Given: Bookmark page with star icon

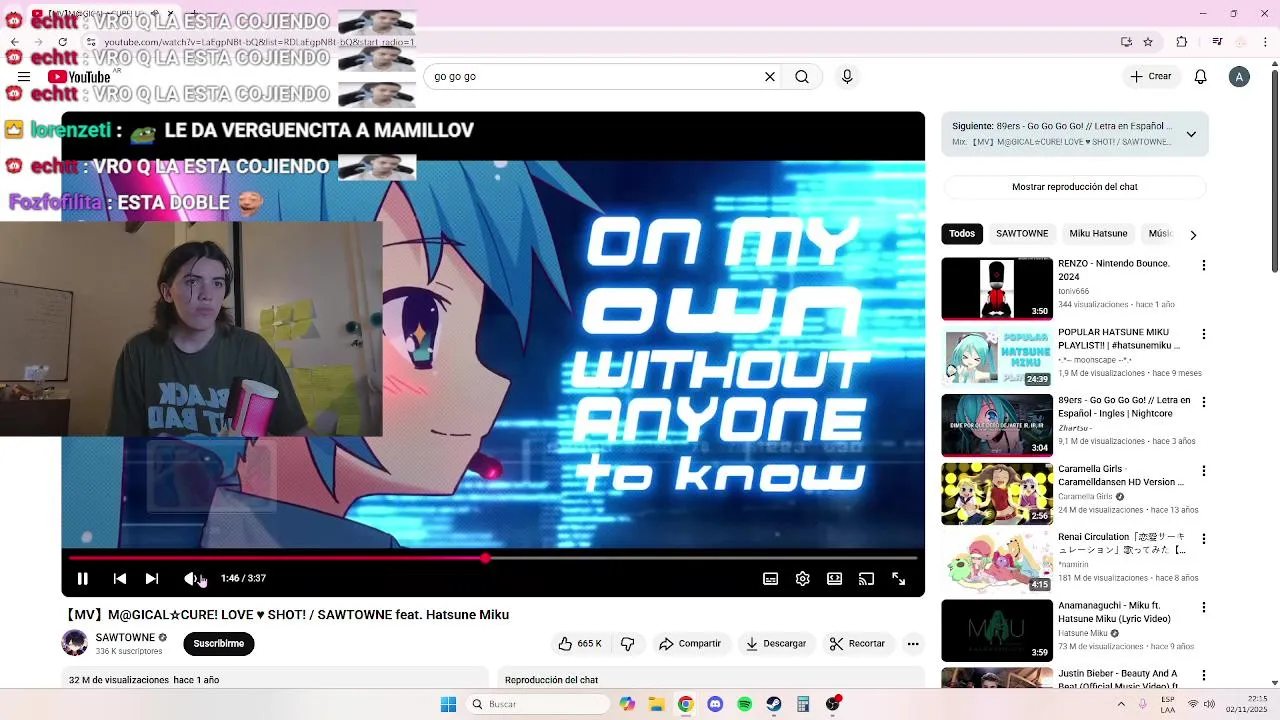Looking at the screenshot, I should (x=1148, y=42).
